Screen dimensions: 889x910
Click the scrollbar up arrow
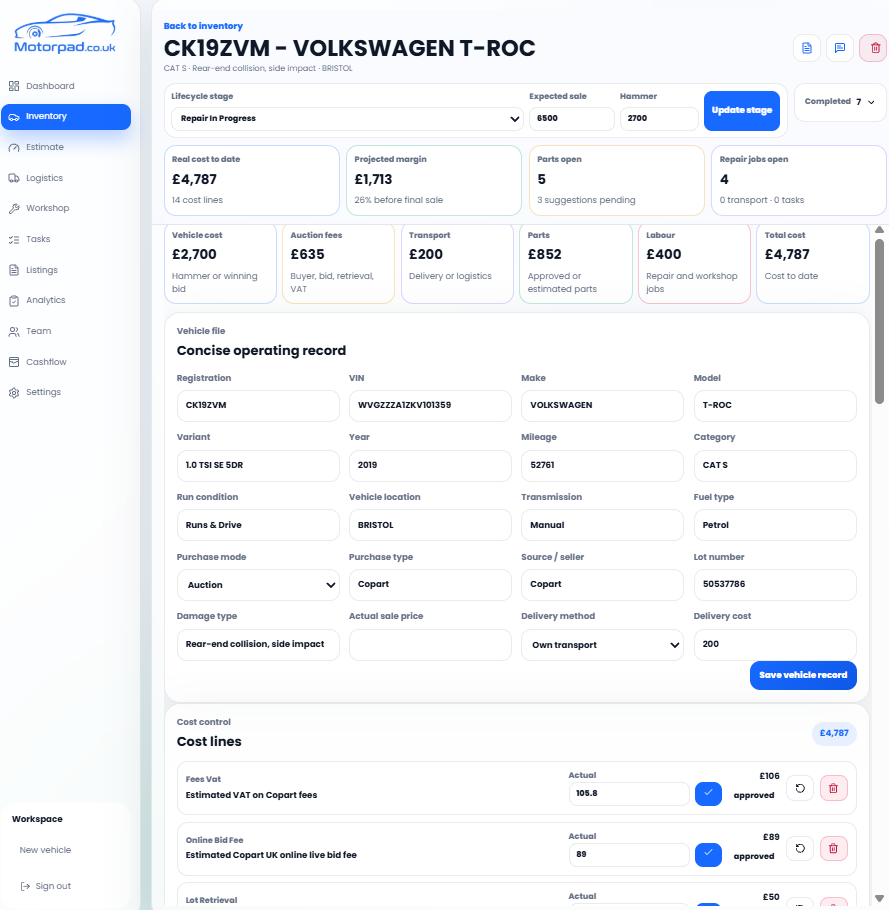coord(879,230)
